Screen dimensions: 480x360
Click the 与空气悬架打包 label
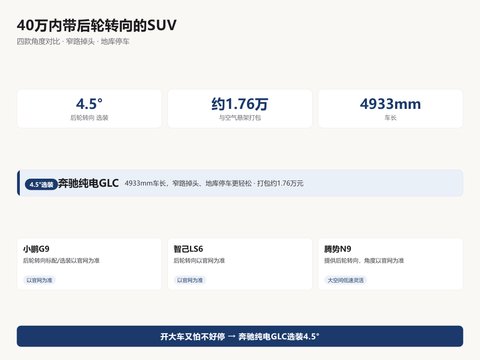tap(240, 118)
